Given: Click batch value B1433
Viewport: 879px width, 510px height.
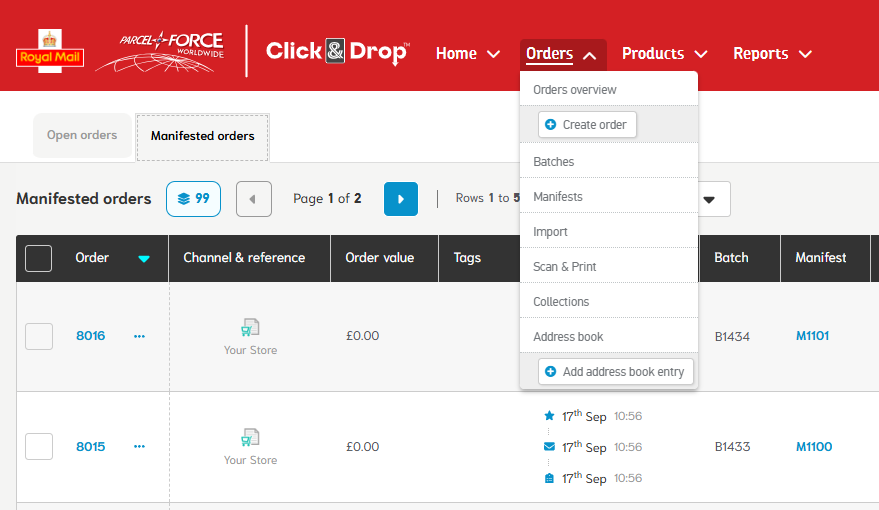Looking at the screenshot, I should point(732,447).
